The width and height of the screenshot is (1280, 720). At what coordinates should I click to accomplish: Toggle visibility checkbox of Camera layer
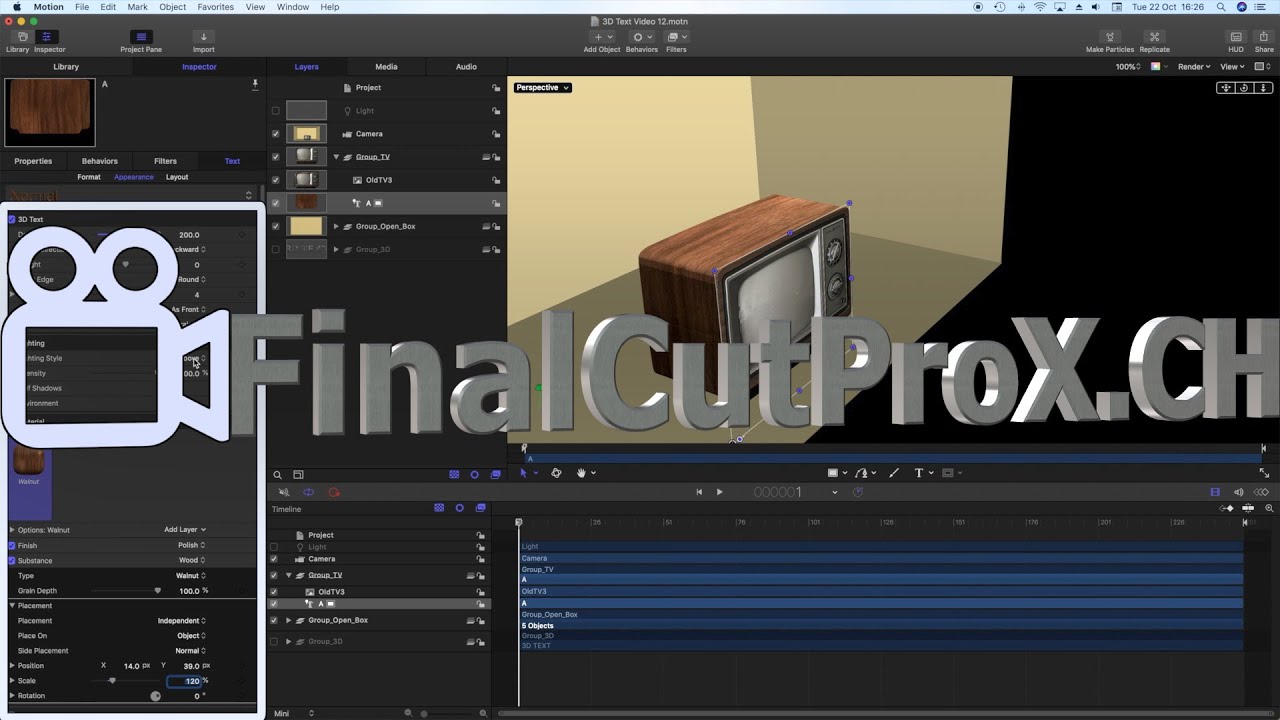[x=276, y=134]
